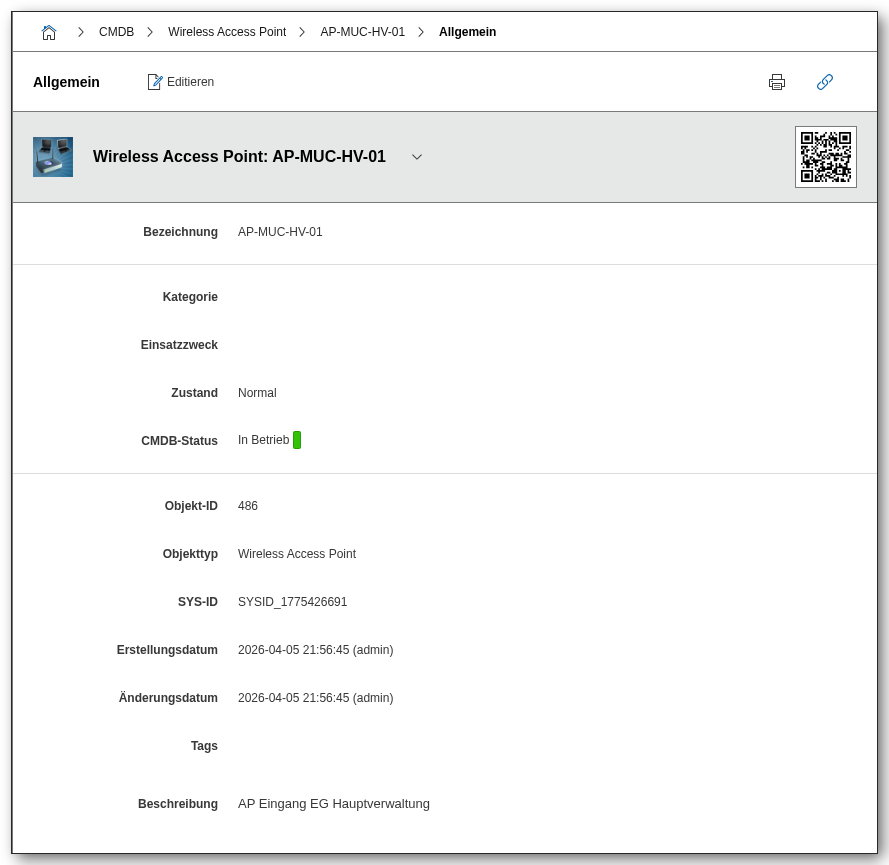Click the QR code image
Screen dimensions: 889x865
(826, 157)
